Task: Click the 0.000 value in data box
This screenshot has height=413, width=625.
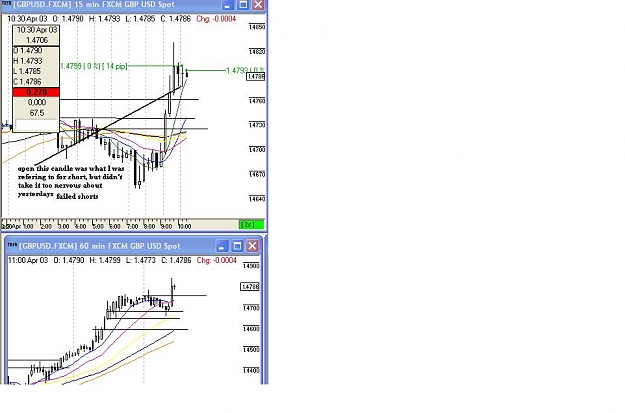Action: 36,102
